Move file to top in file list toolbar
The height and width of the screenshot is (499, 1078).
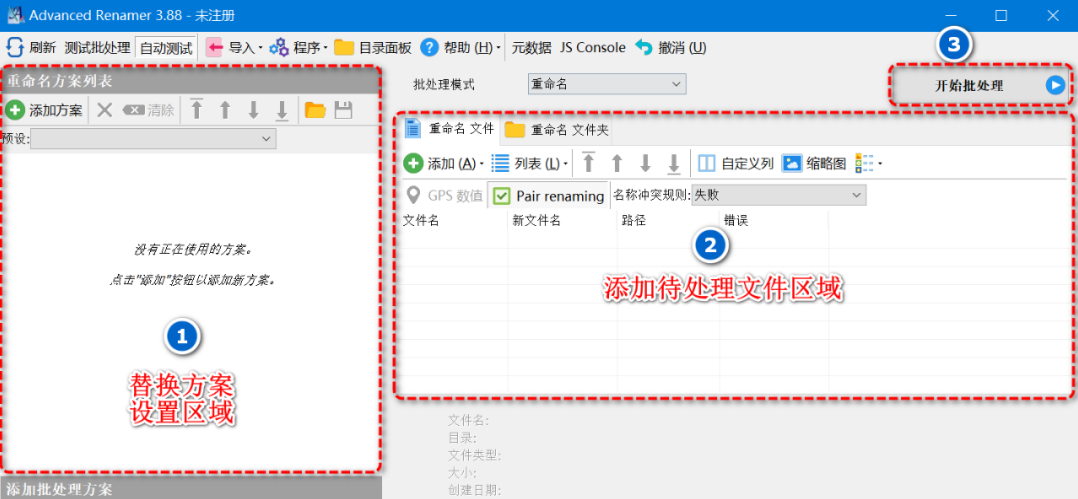(588, 164)
